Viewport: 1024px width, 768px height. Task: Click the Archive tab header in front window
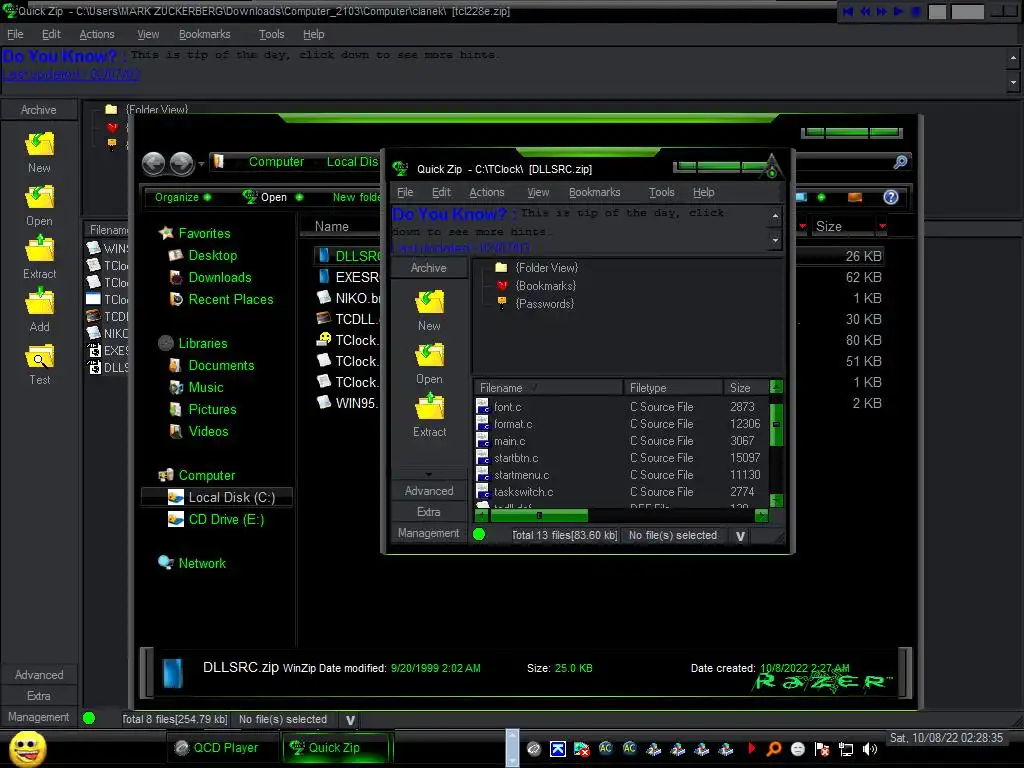[428, 268]
